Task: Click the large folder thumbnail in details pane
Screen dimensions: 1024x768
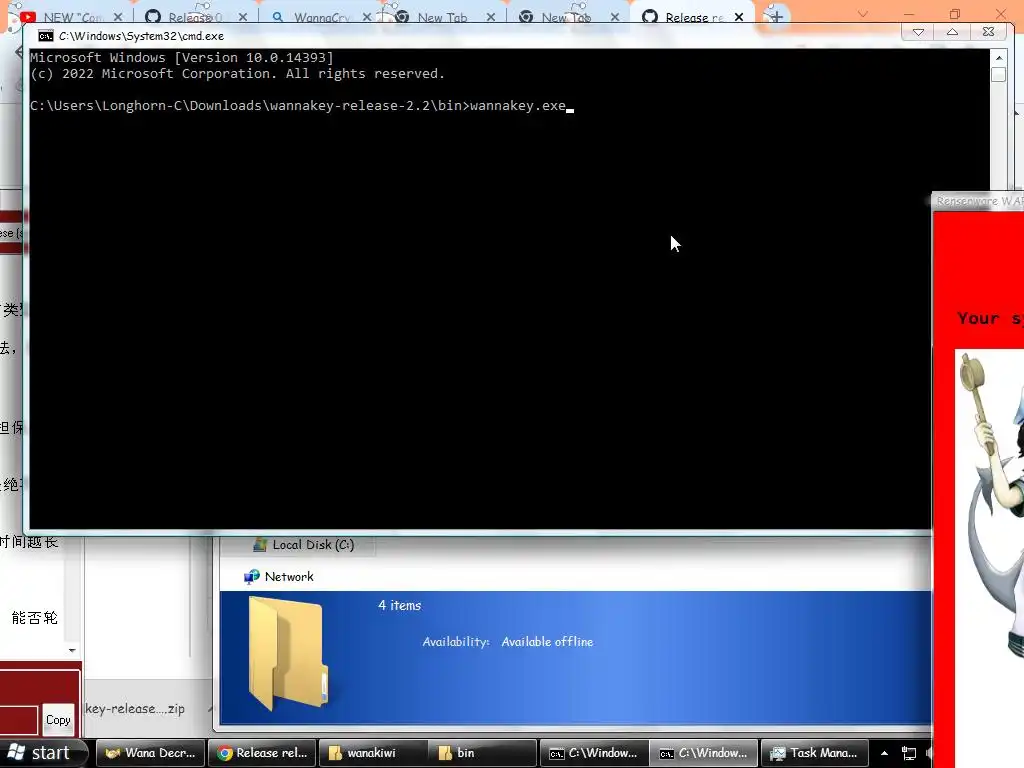Action: (x=288, y=653)
